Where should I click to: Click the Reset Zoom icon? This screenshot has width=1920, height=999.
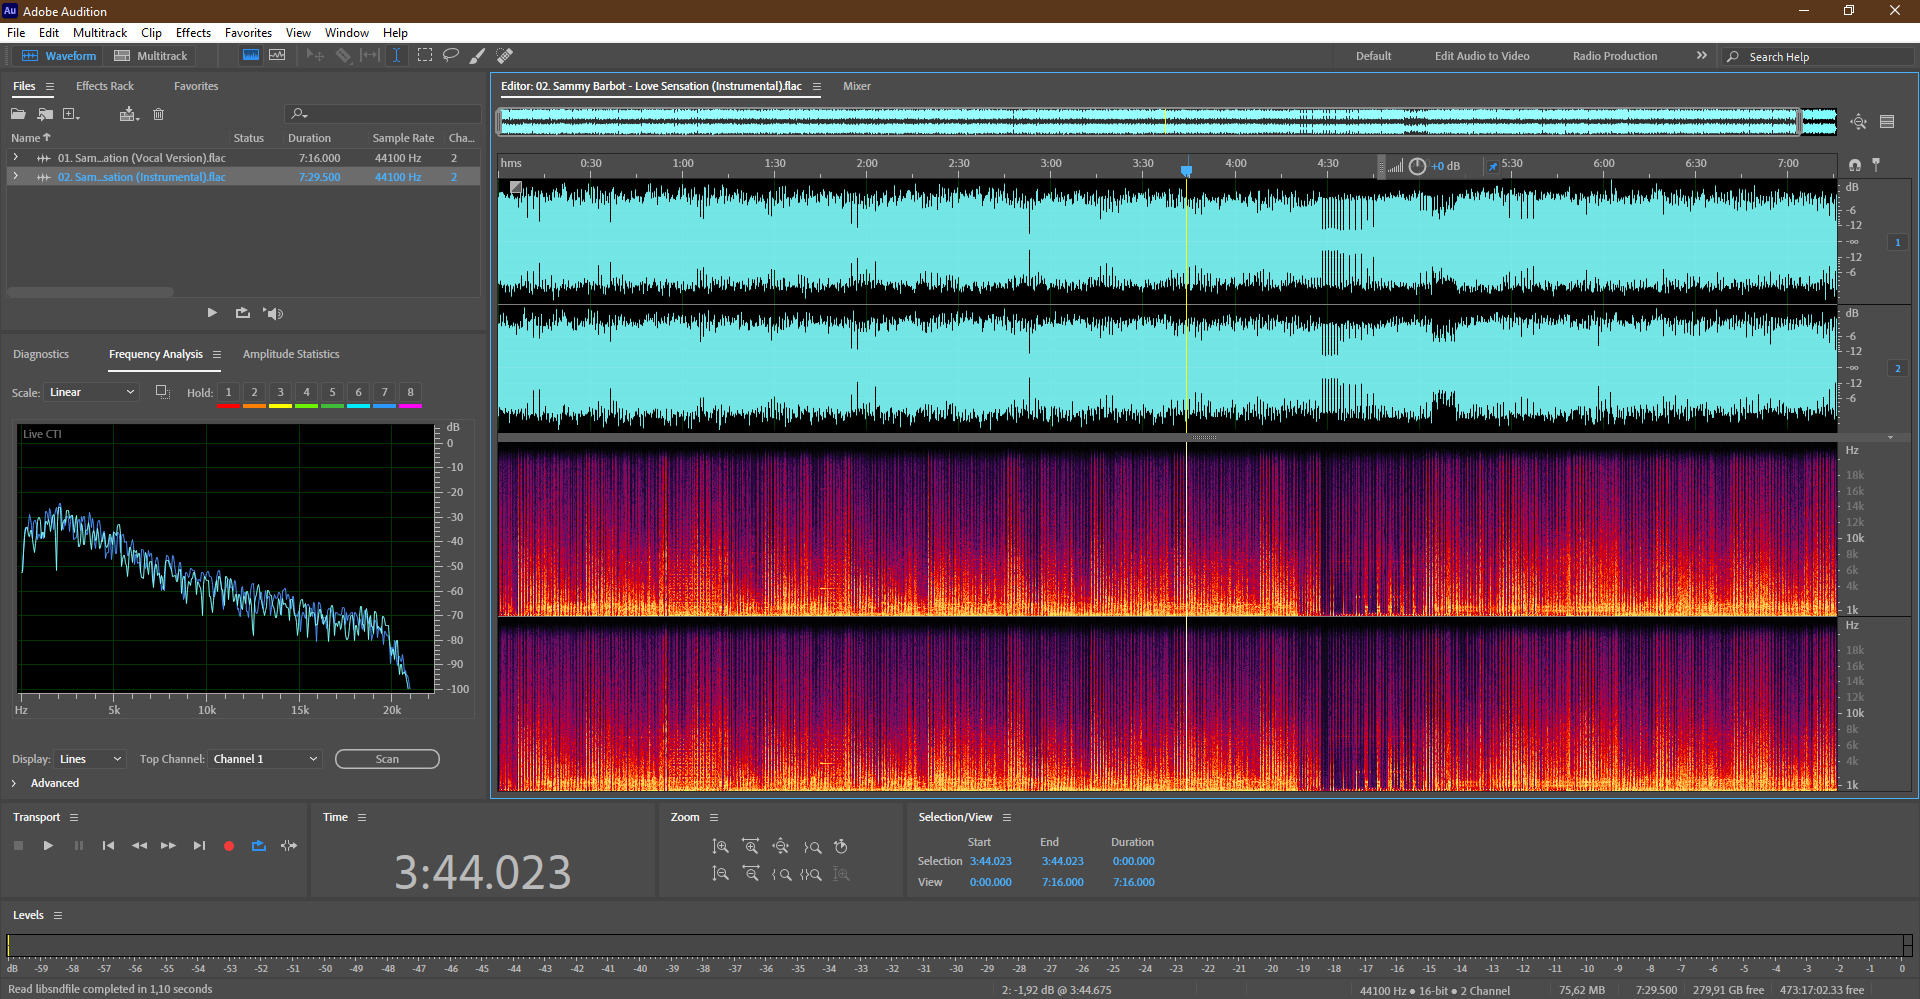(x=841, y=847)
